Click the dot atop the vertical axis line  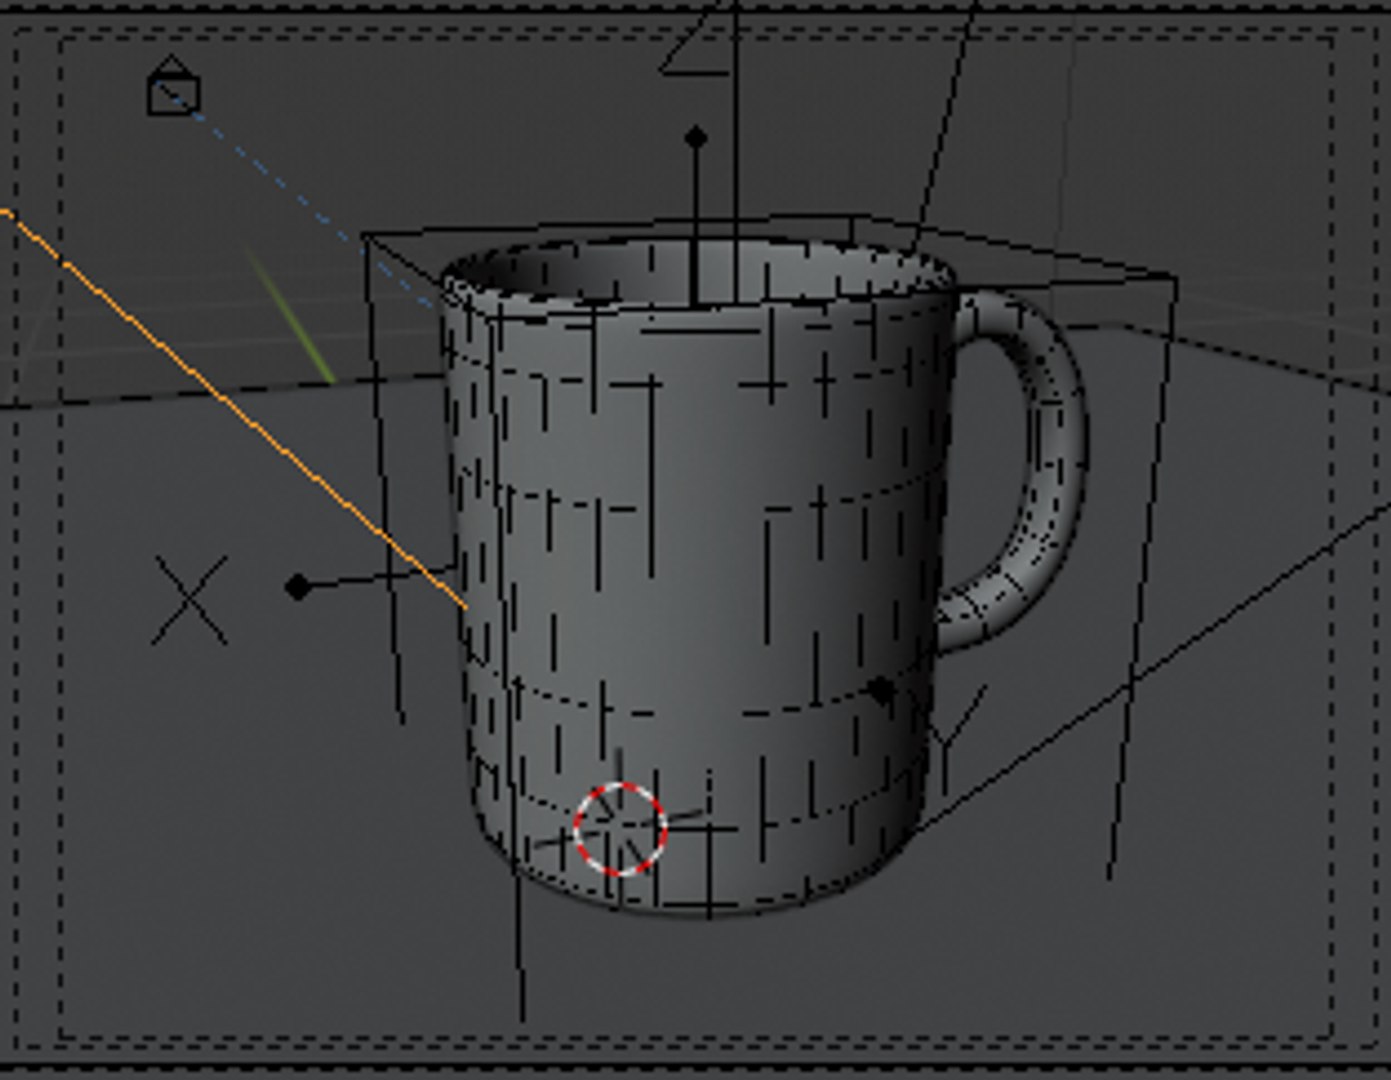(x=696, y=137)
